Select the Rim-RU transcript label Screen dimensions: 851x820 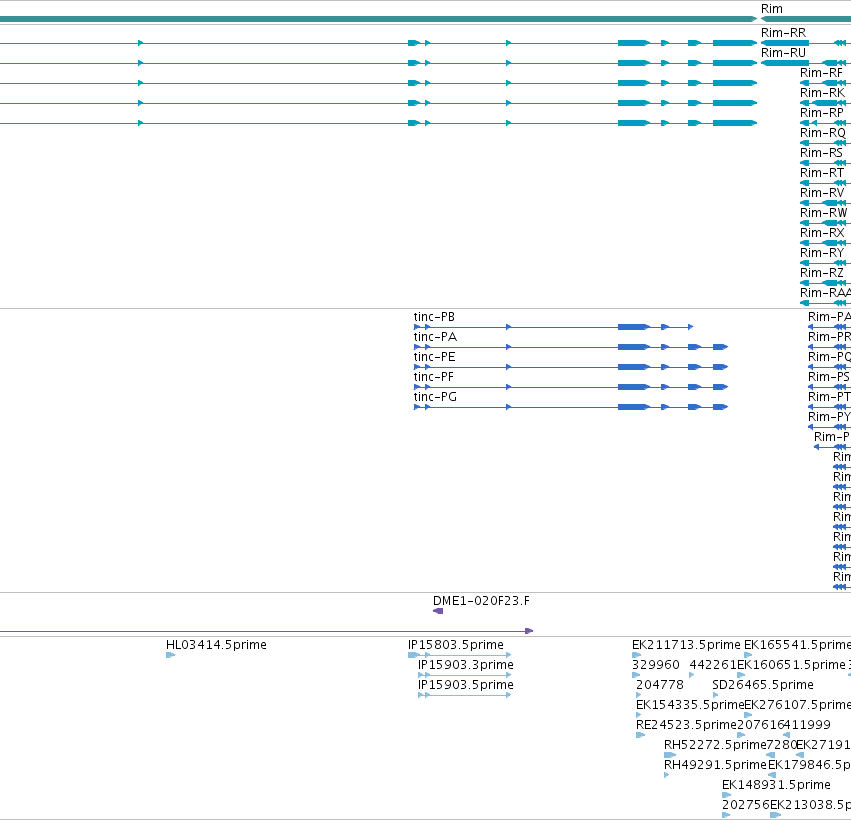[783, 53]
